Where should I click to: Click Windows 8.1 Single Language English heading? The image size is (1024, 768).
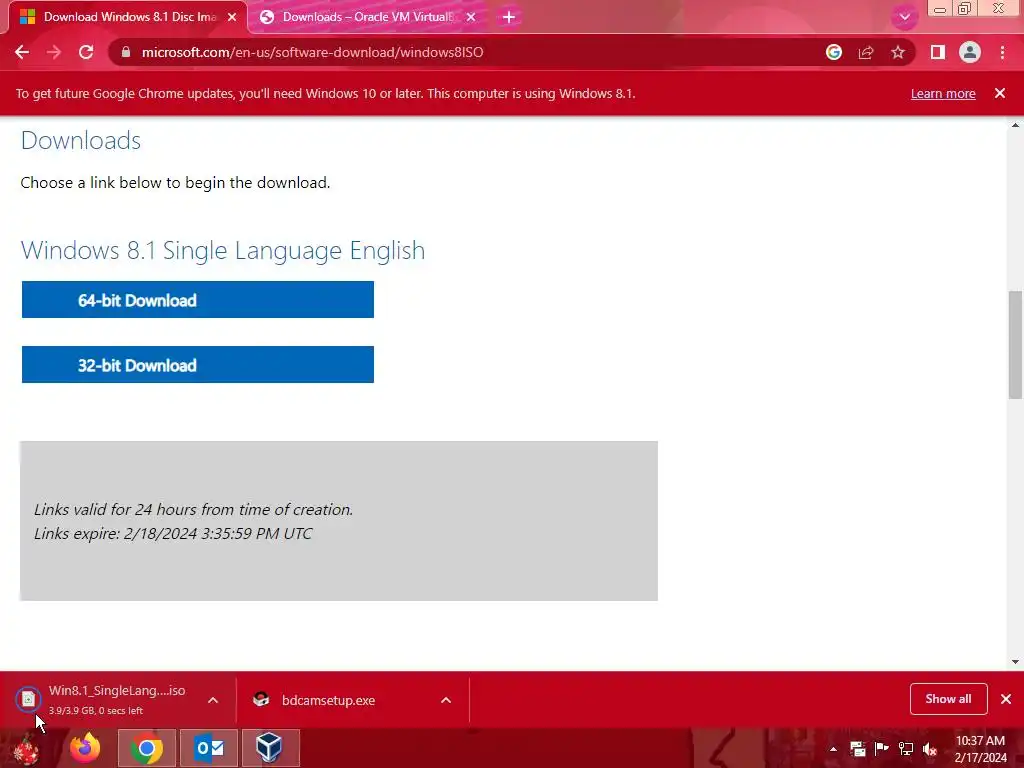[223, 251]
